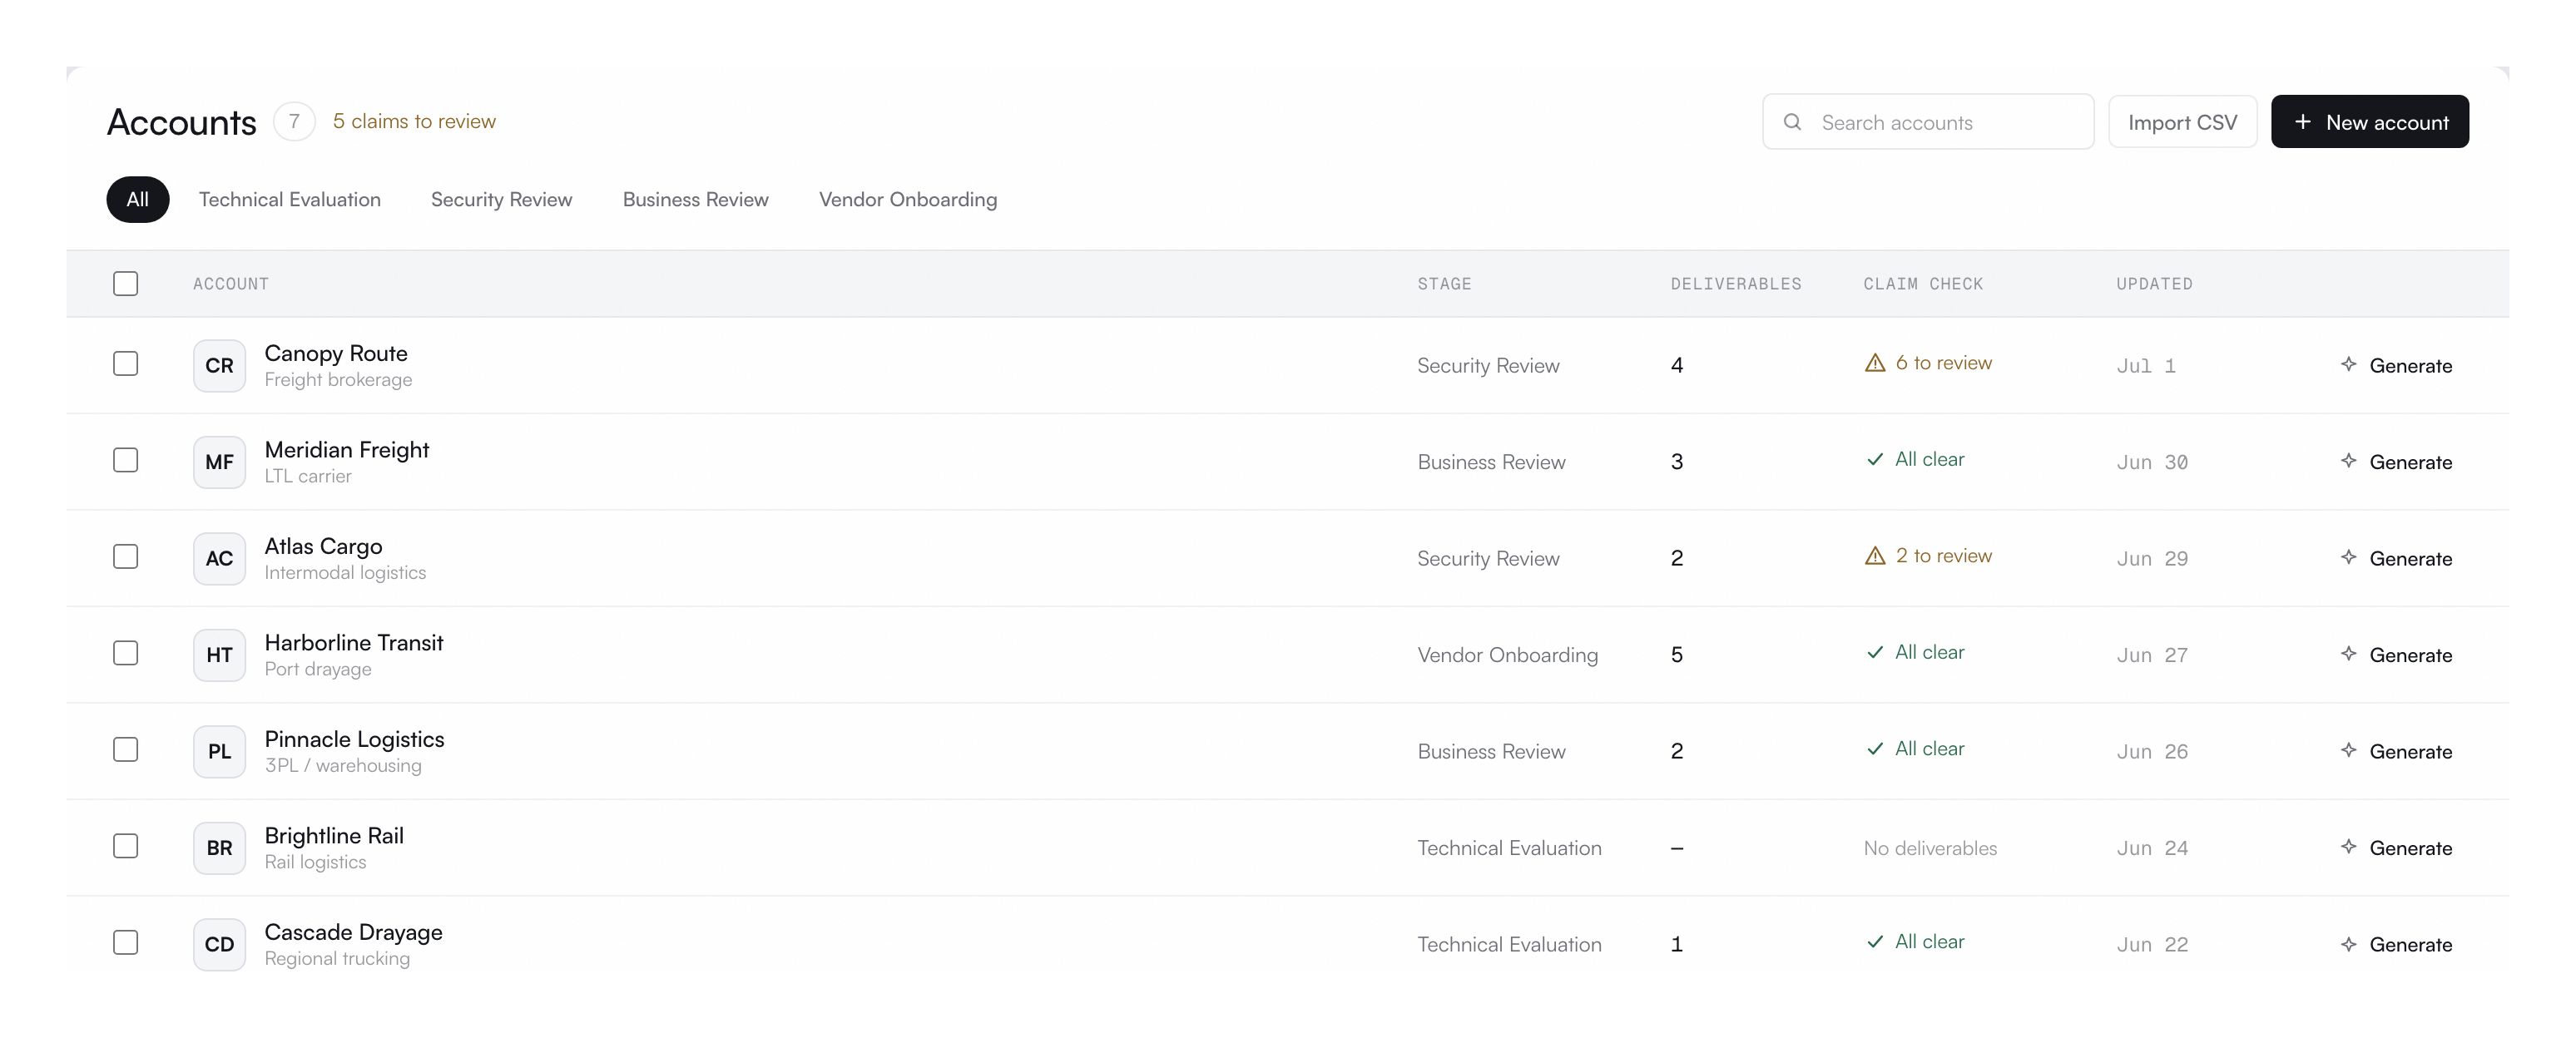
Task: Click sparkle icon in Canopy Route row
Action: tap(2348, 364)
